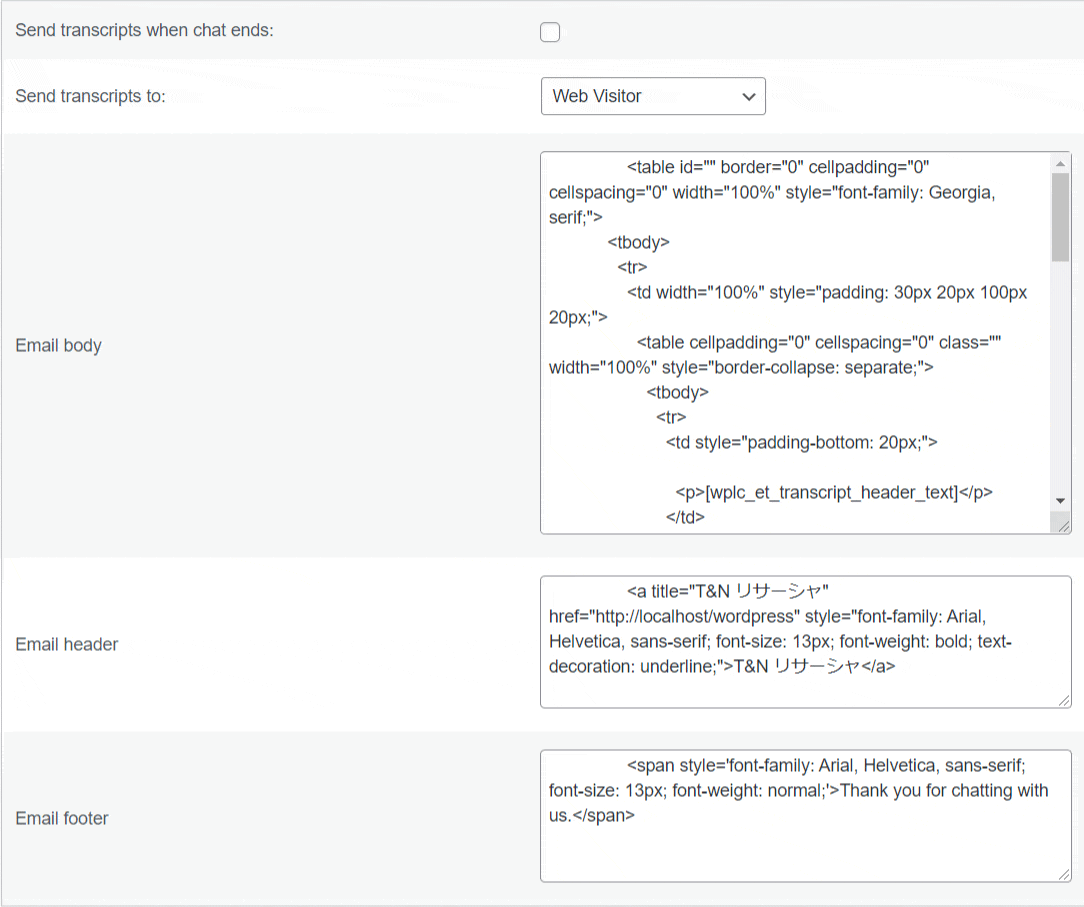Click the 'Email footer' label
This screenshot has width=1084, height=907.
pyautogui.click(x=62, y=818)
